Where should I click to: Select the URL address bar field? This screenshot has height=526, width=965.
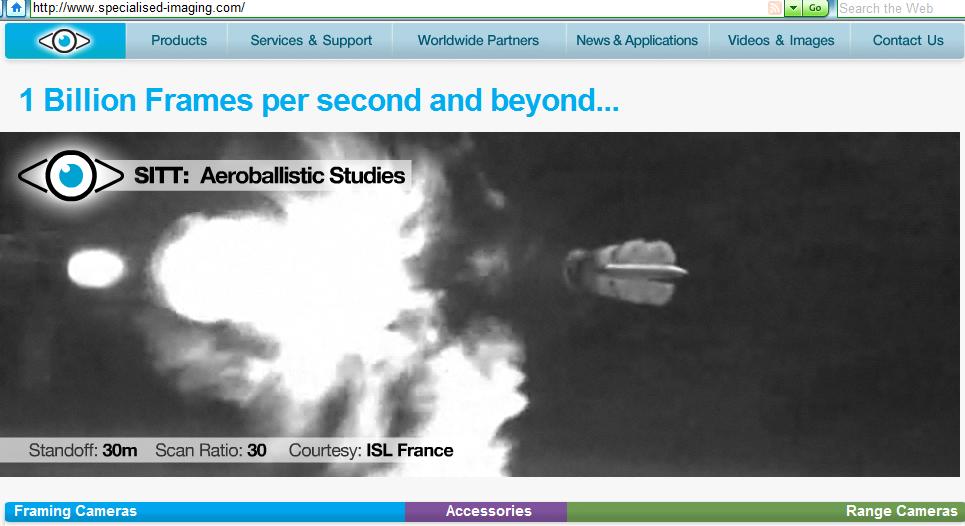pos(400,8)
